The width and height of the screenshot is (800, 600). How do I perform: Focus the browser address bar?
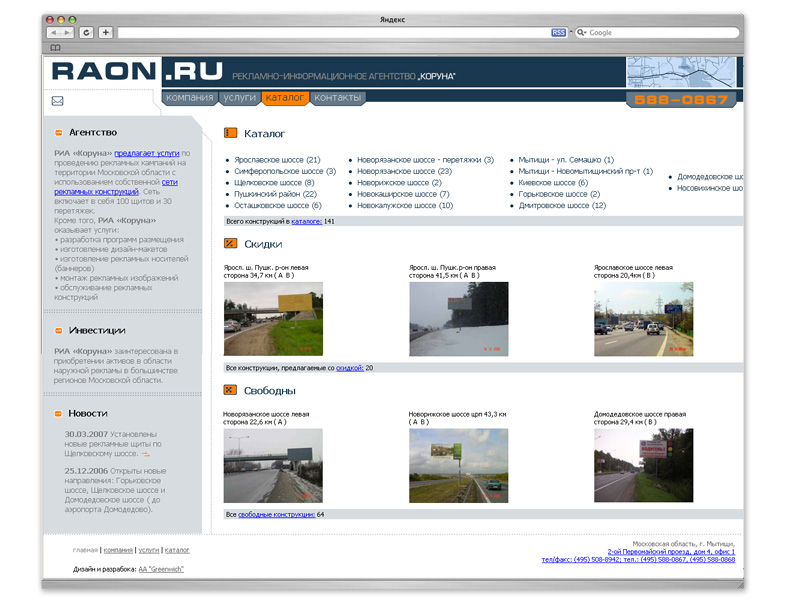[334, 33]
